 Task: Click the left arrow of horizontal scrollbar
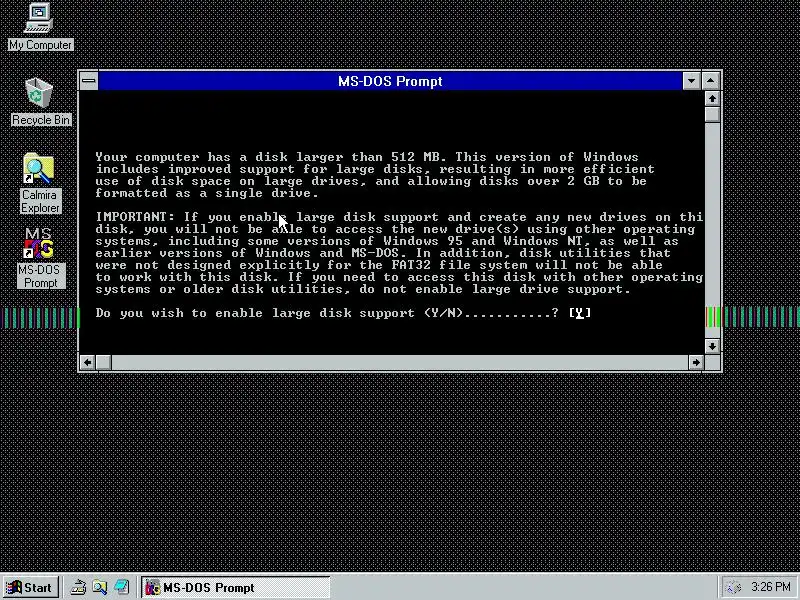[x=88, y=362]
